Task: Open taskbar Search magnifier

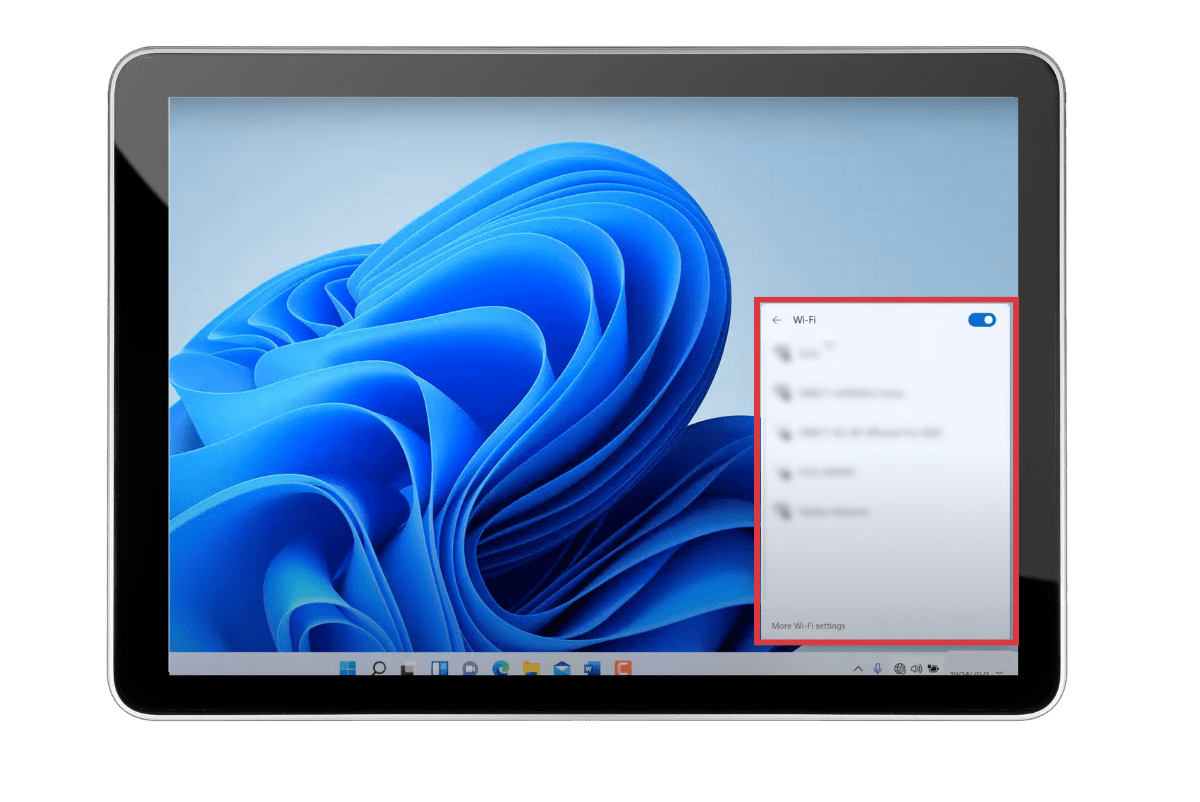Action: coord(379,668)
